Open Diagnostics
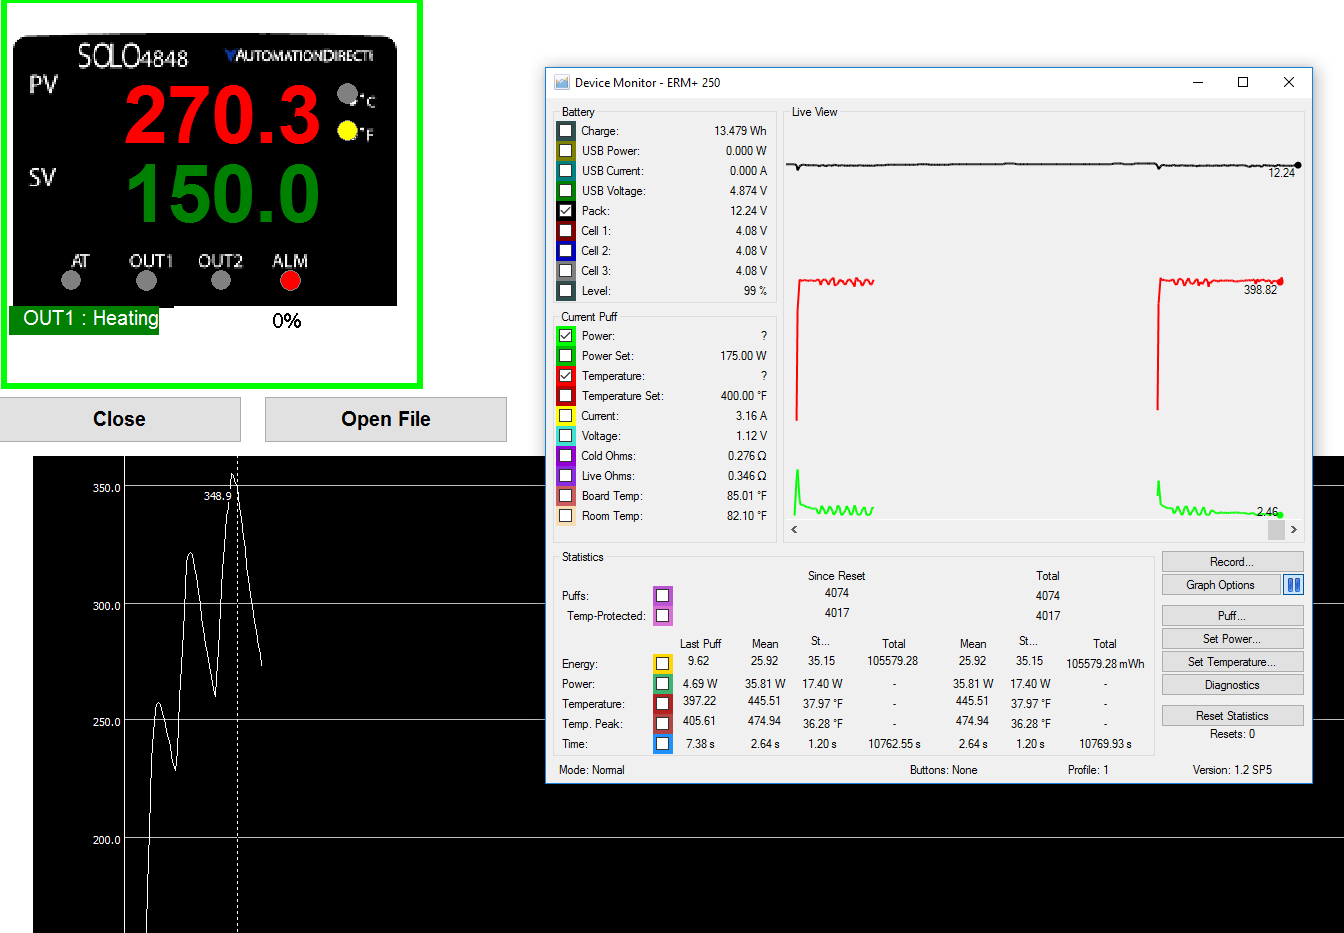1344x933 pixels. (x=1232, y=685)
